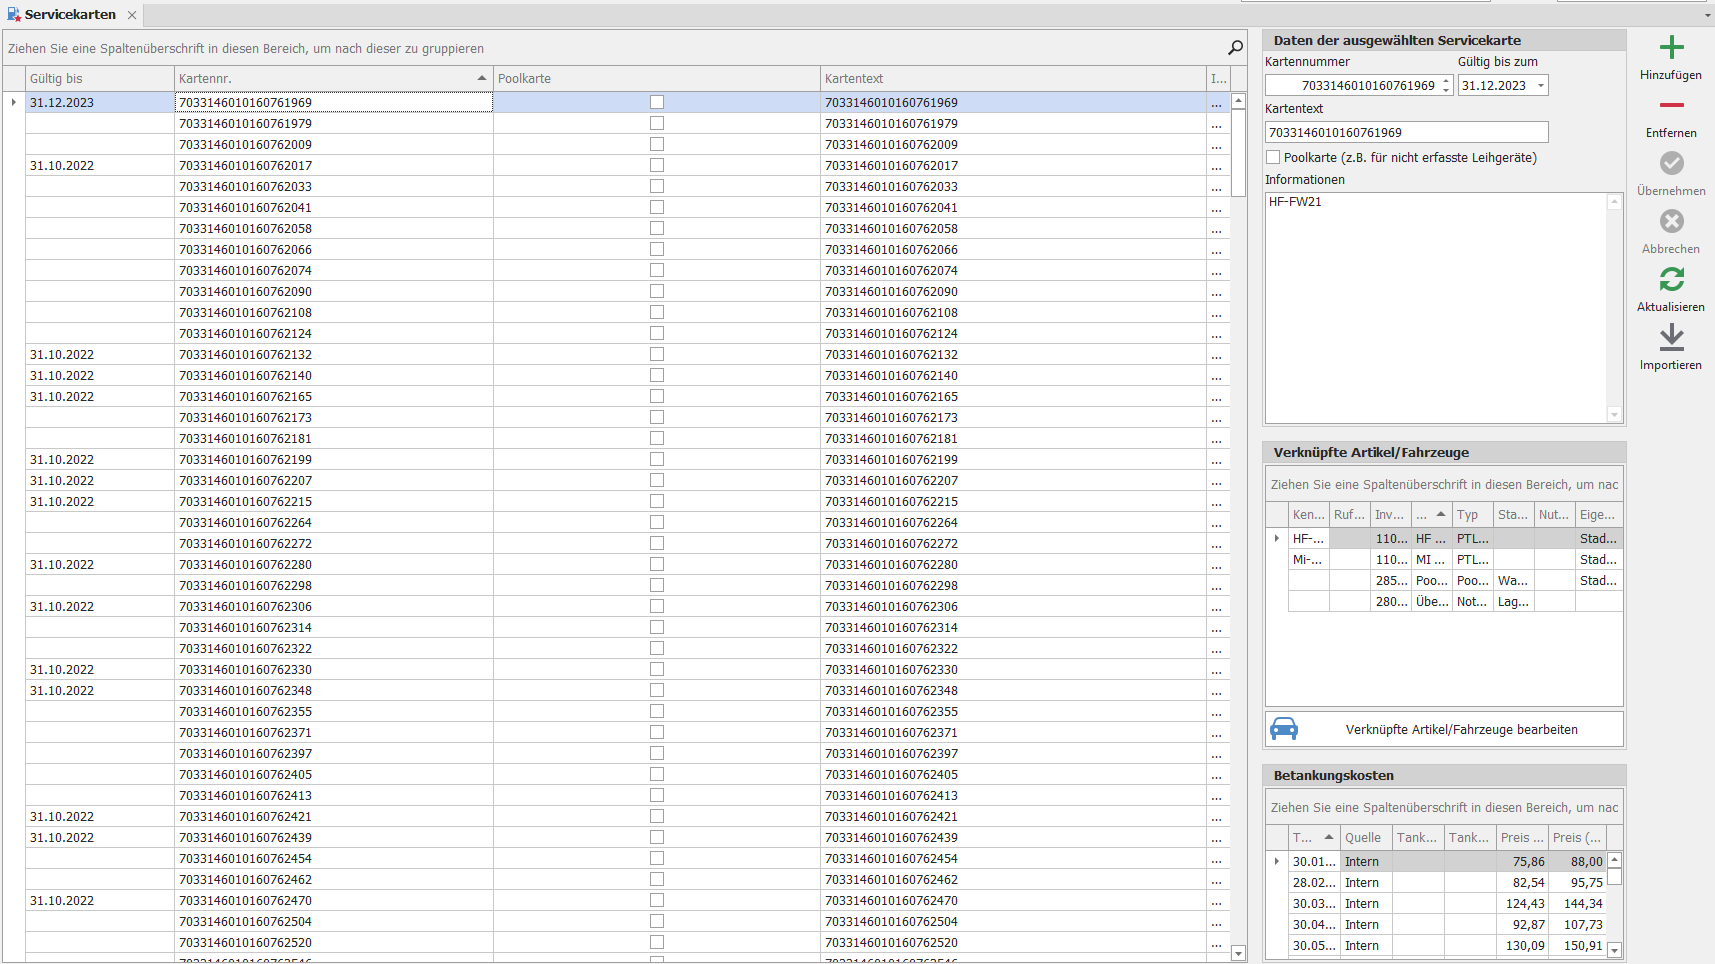Enable the Poolkarte checkbox in the details panel

(1273, 158)
